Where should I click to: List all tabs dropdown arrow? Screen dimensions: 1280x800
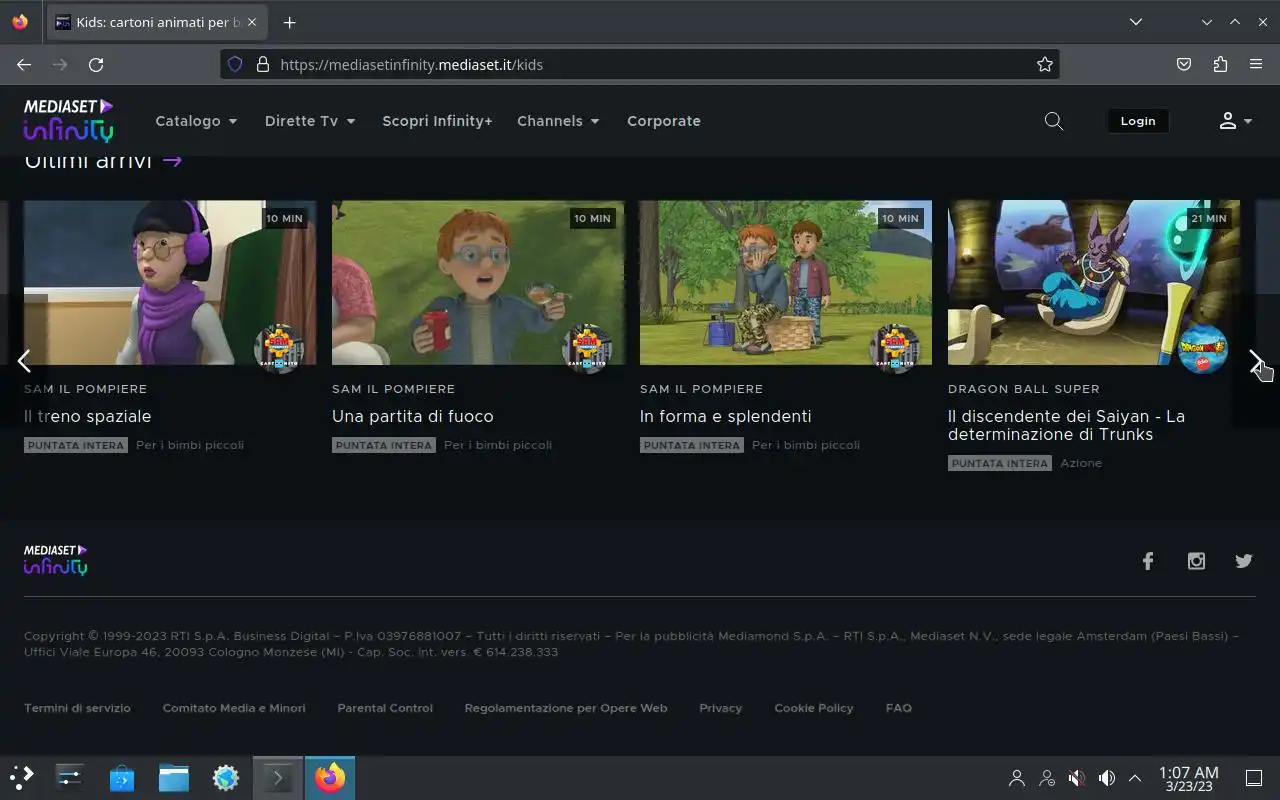click(x=1136, y=22)
